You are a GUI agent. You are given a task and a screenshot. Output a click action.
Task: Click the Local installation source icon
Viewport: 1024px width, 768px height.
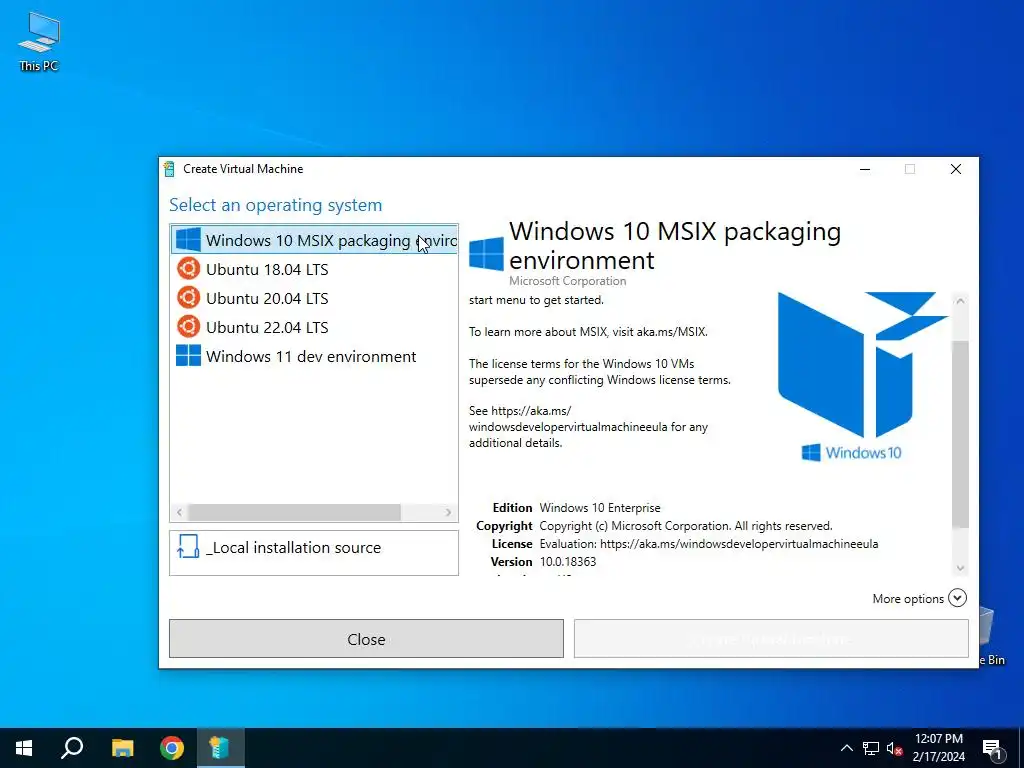coord(188,547)
